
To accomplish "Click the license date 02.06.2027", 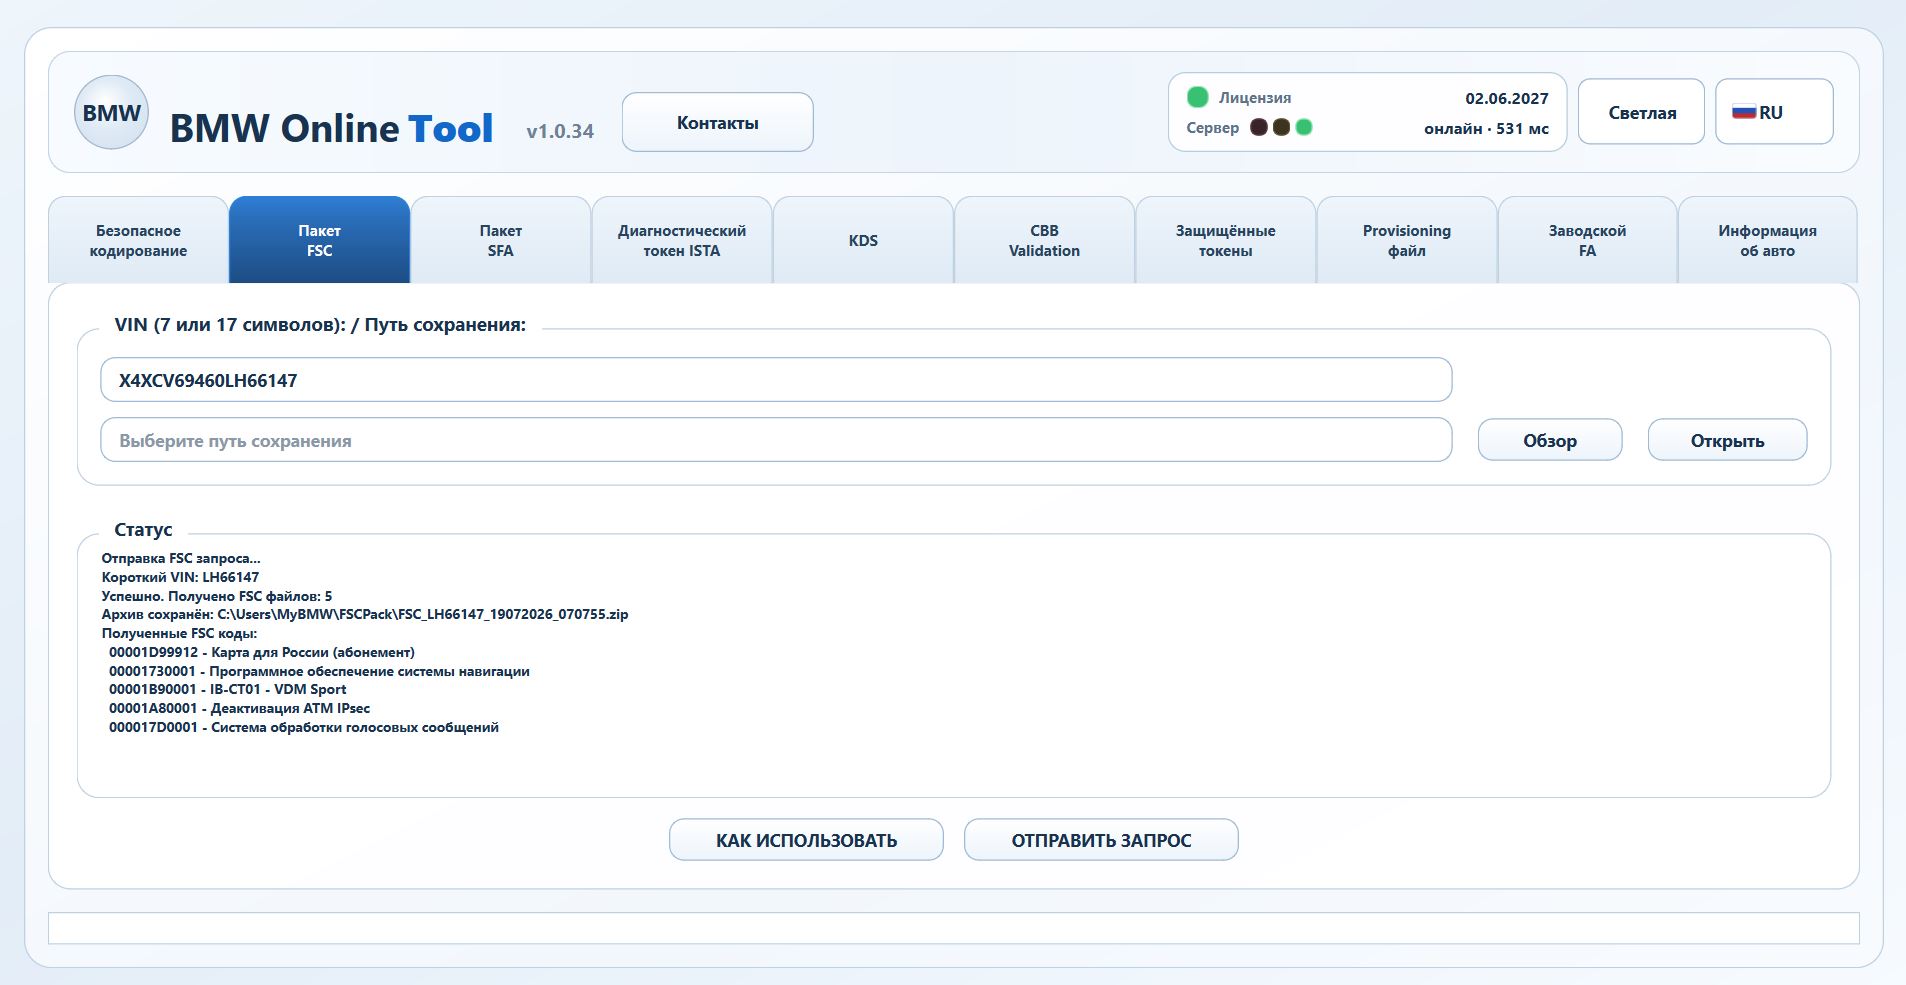I will tap(1507, 98).
